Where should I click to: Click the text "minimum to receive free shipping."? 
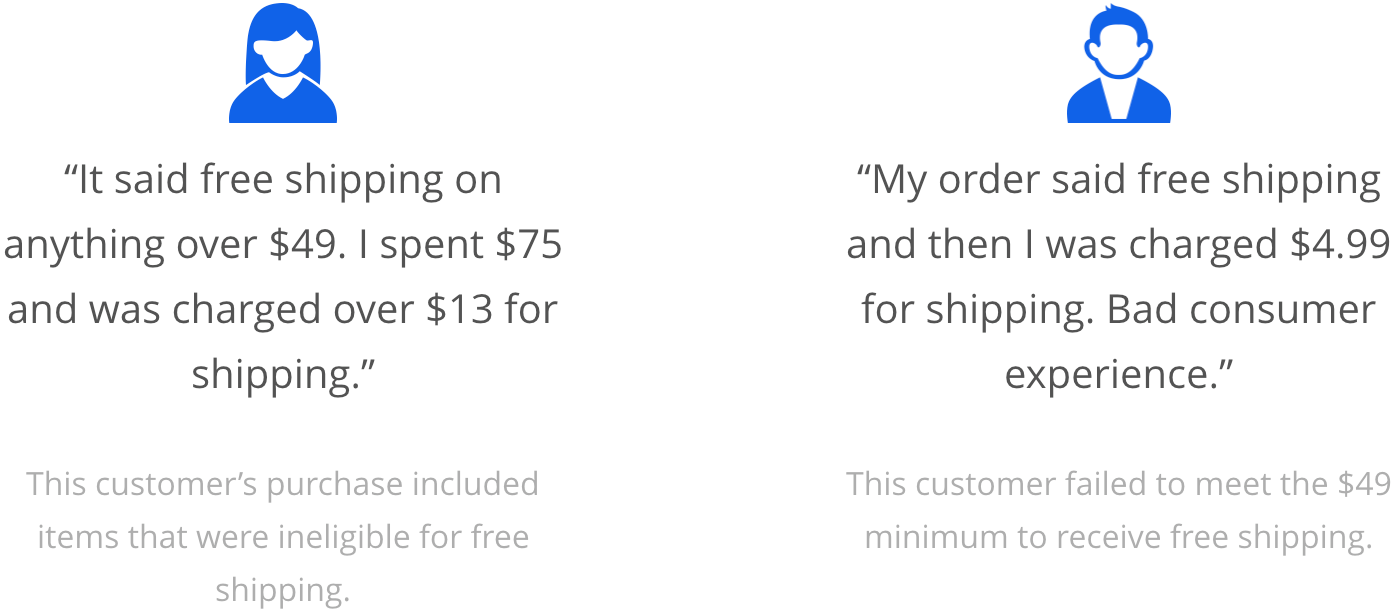(1119, 537)
